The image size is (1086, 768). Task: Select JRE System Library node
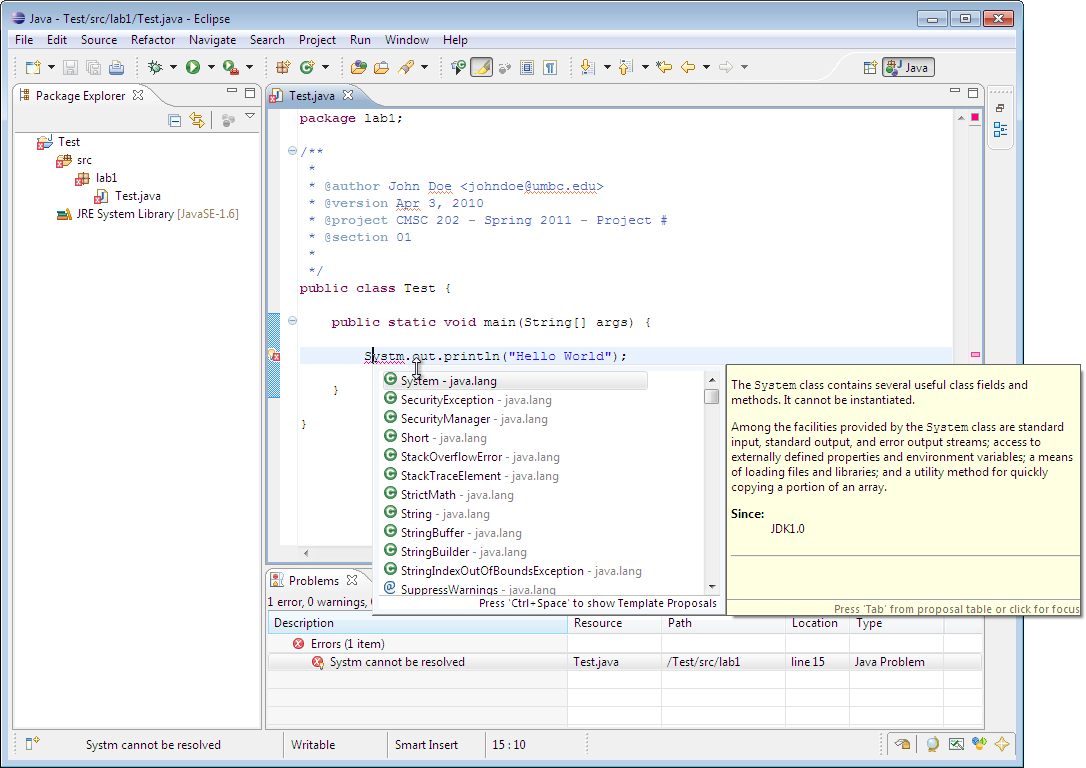click(x=148, y=214)
